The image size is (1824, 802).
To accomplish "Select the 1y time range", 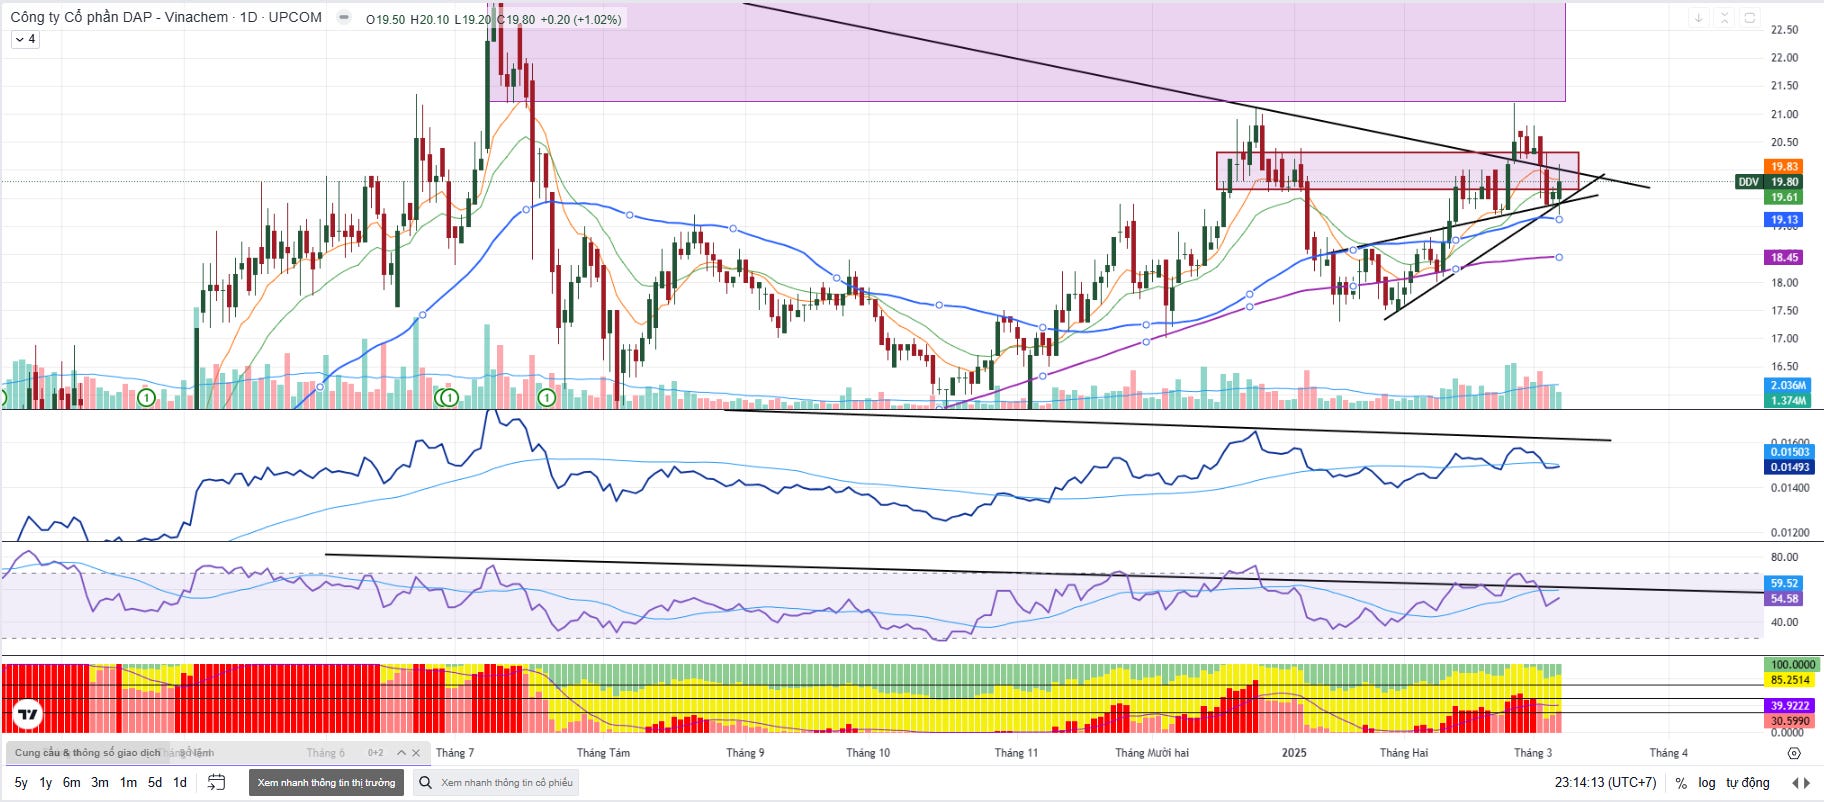I will coord(46,782).
